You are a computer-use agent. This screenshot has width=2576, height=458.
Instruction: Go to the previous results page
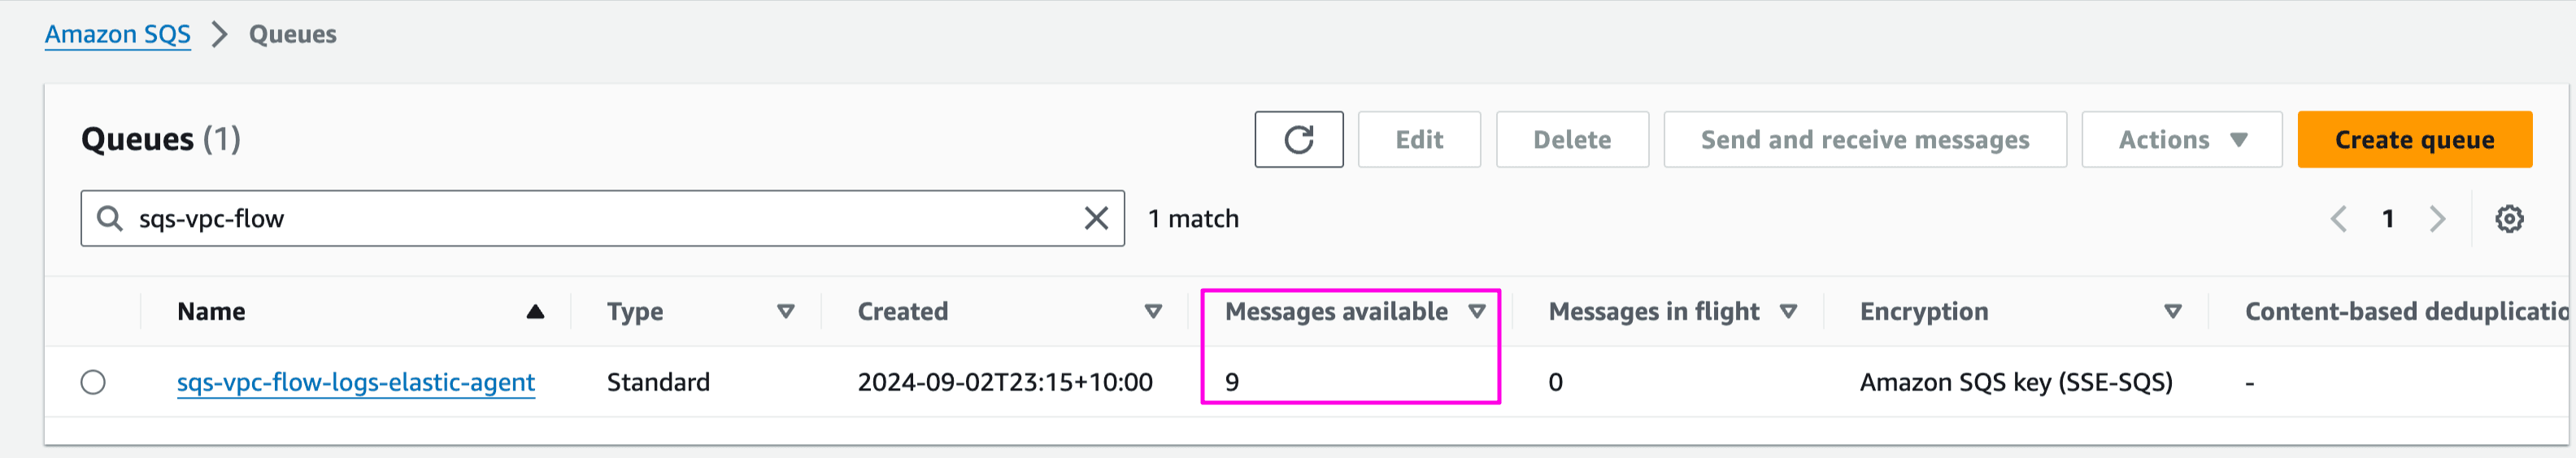coord(2338,219)
